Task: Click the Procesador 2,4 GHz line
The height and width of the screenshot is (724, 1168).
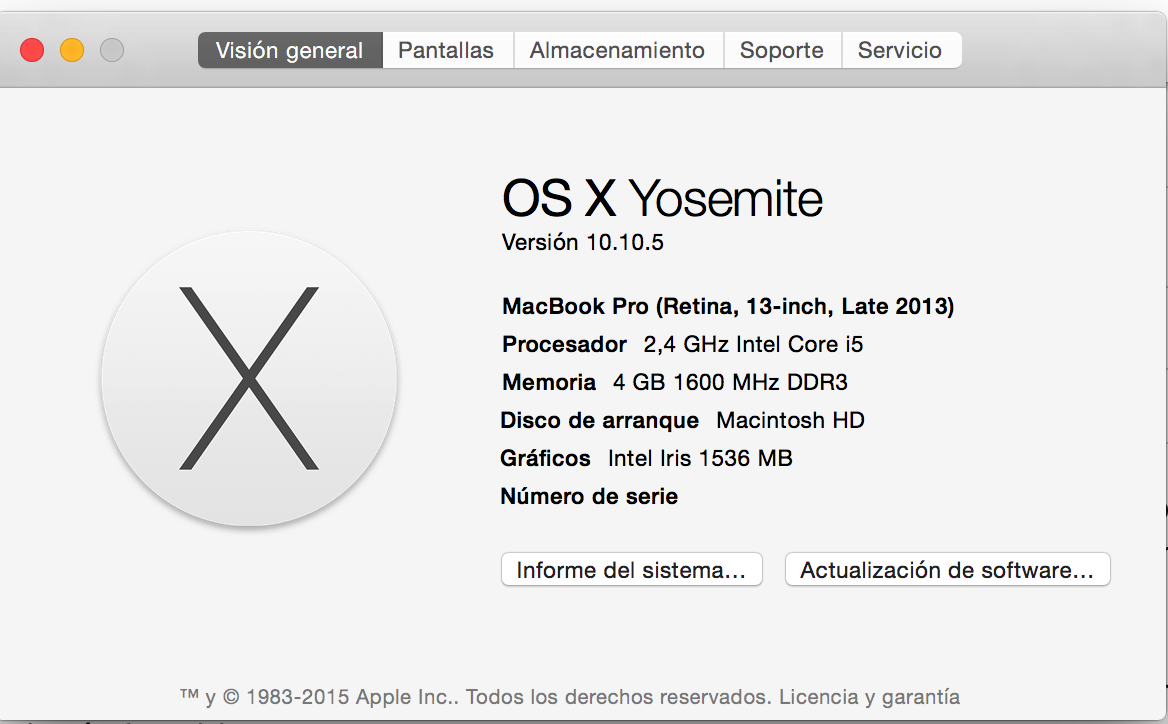Action: pos(683,345)
